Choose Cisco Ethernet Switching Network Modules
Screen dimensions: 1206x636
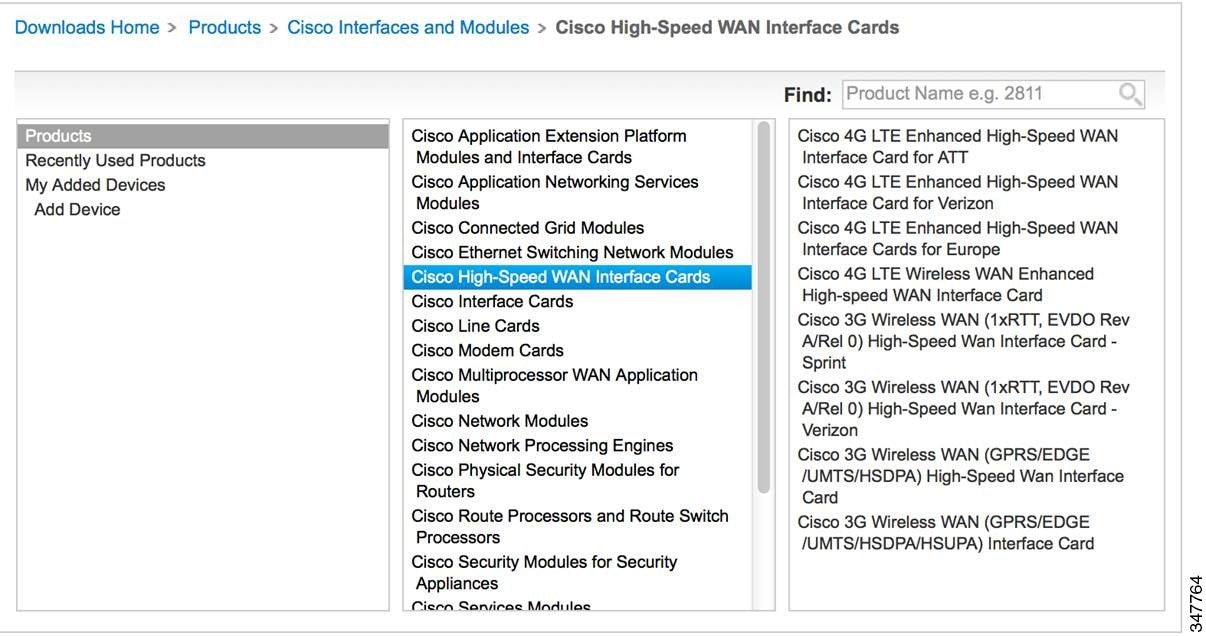tap(572, 252)
